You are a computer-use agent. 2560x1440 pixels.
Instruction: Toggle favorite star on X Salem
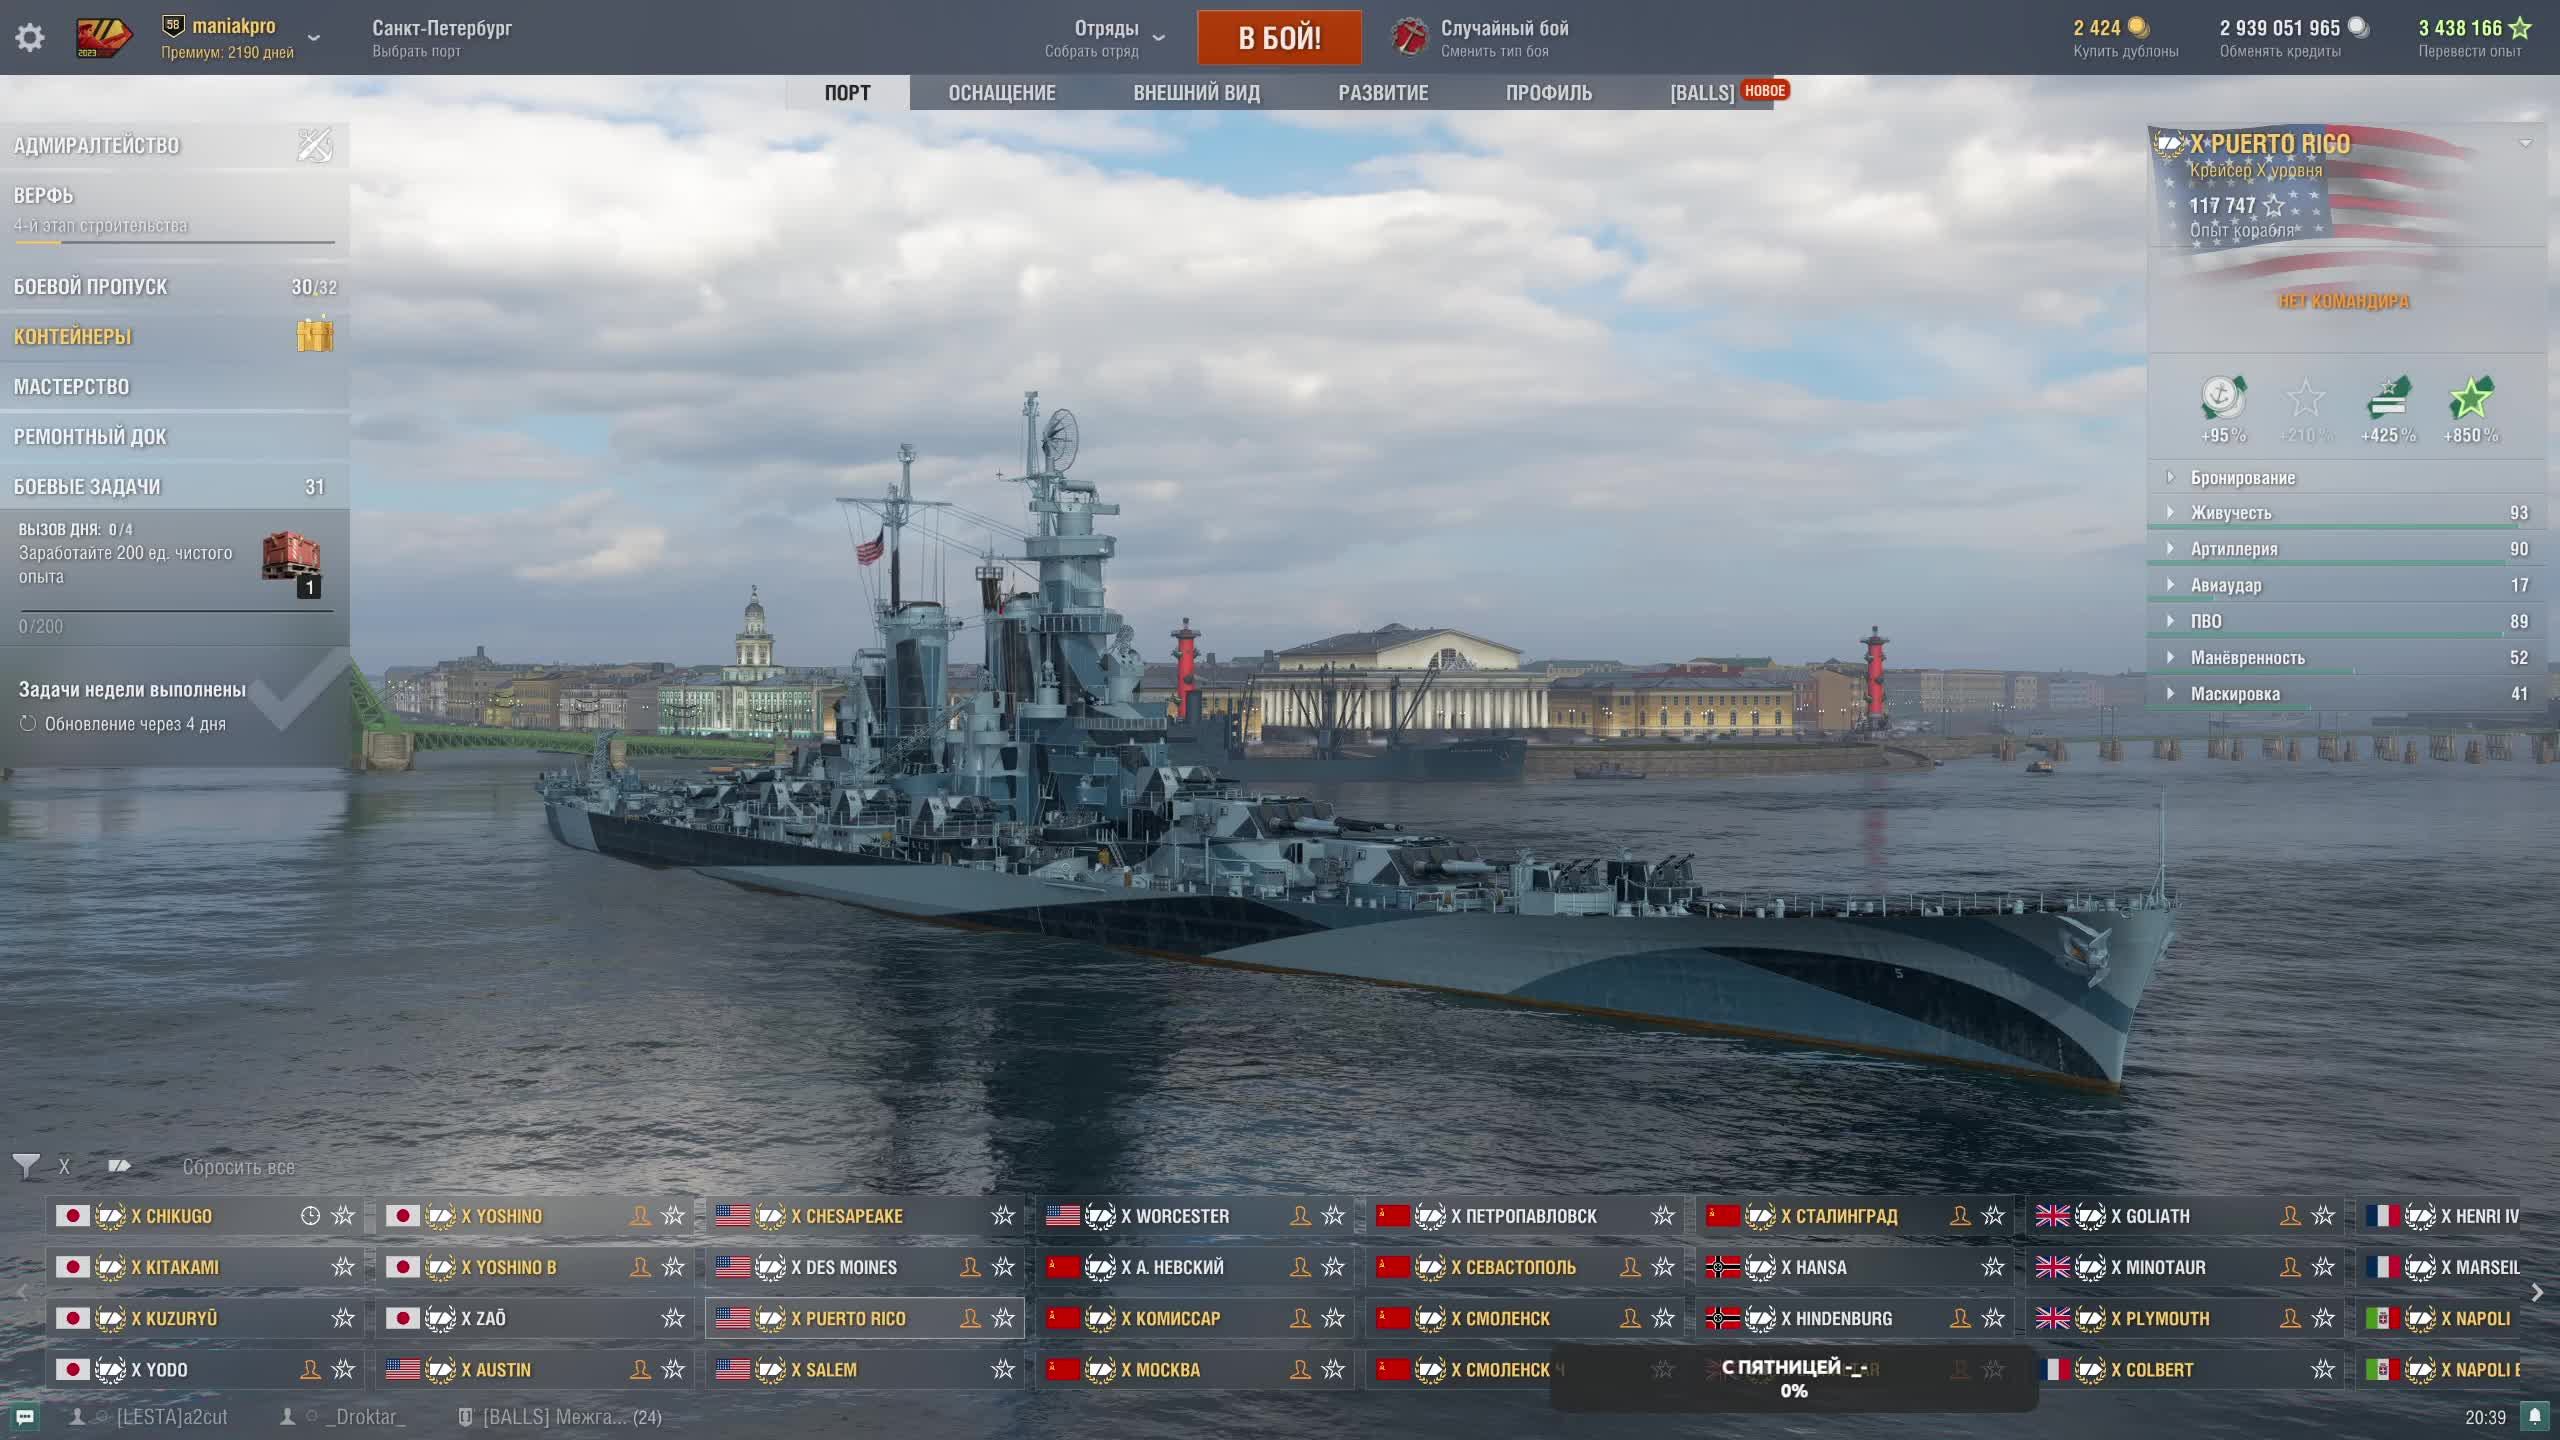[1002, 1370]
